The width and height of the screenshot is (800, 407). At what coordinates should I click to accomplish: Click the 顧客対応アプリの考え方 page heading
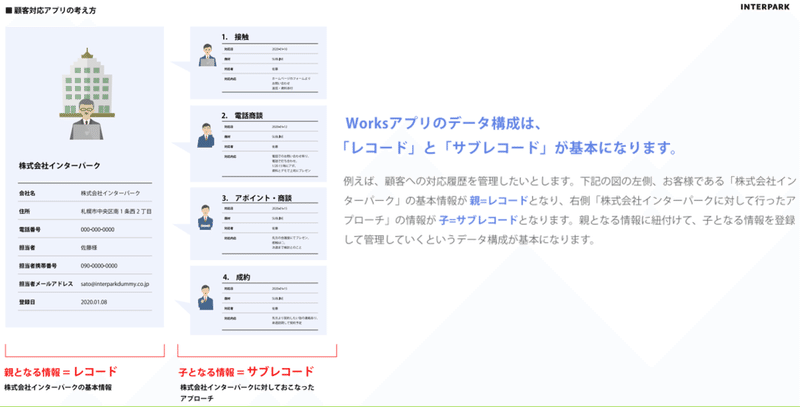point(51,11)
